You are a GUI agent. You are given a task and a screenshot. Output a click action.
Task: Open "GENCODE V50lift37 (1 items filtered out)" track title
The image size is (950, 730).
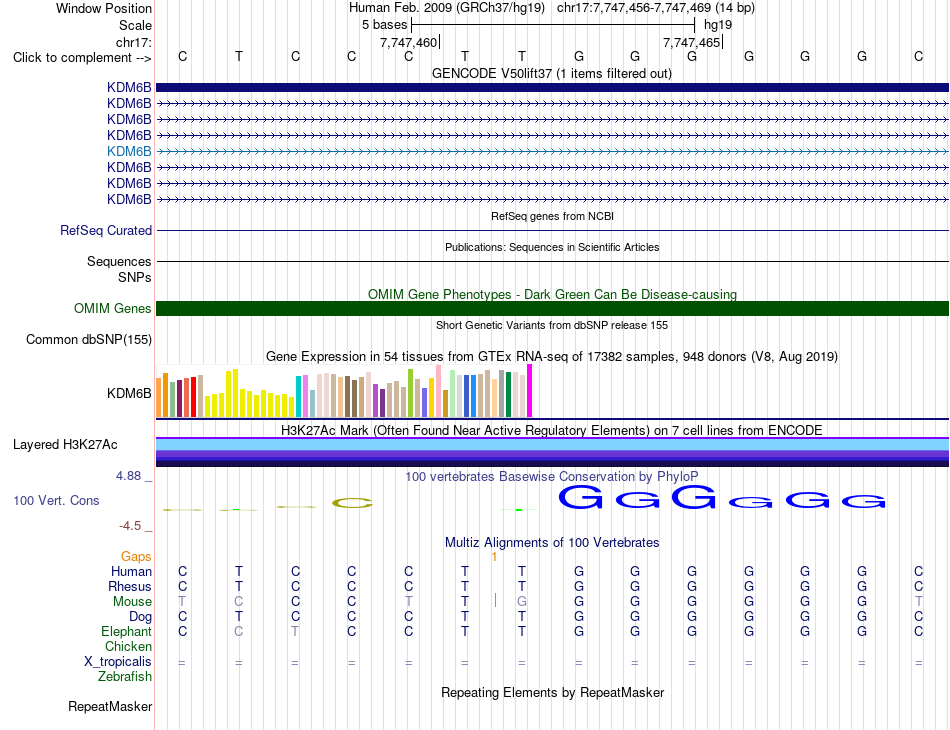click(x=552, y=73)
